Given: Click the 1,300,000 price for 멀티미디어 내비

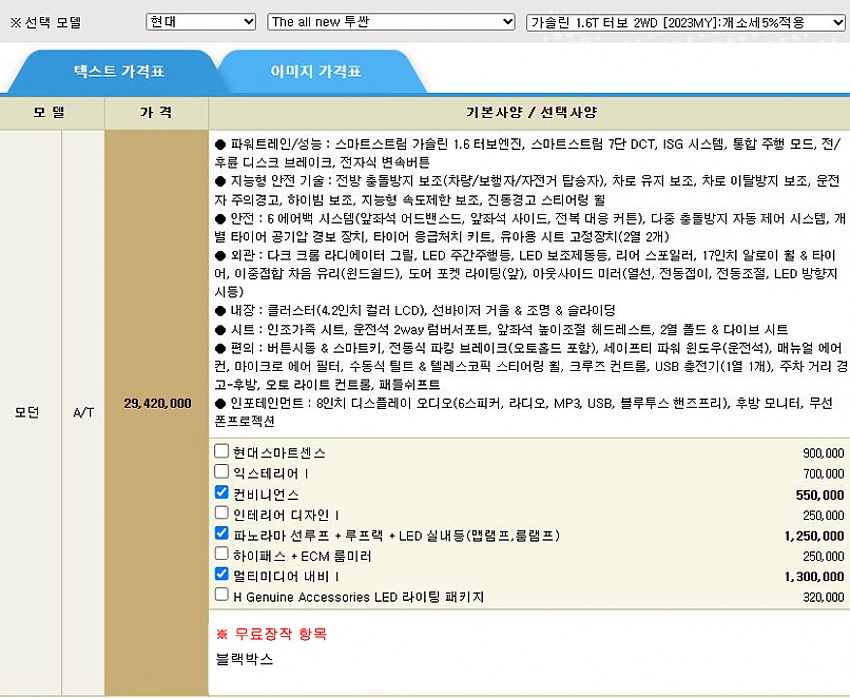Looking at the screenshot, I should [x=814, y=577].
